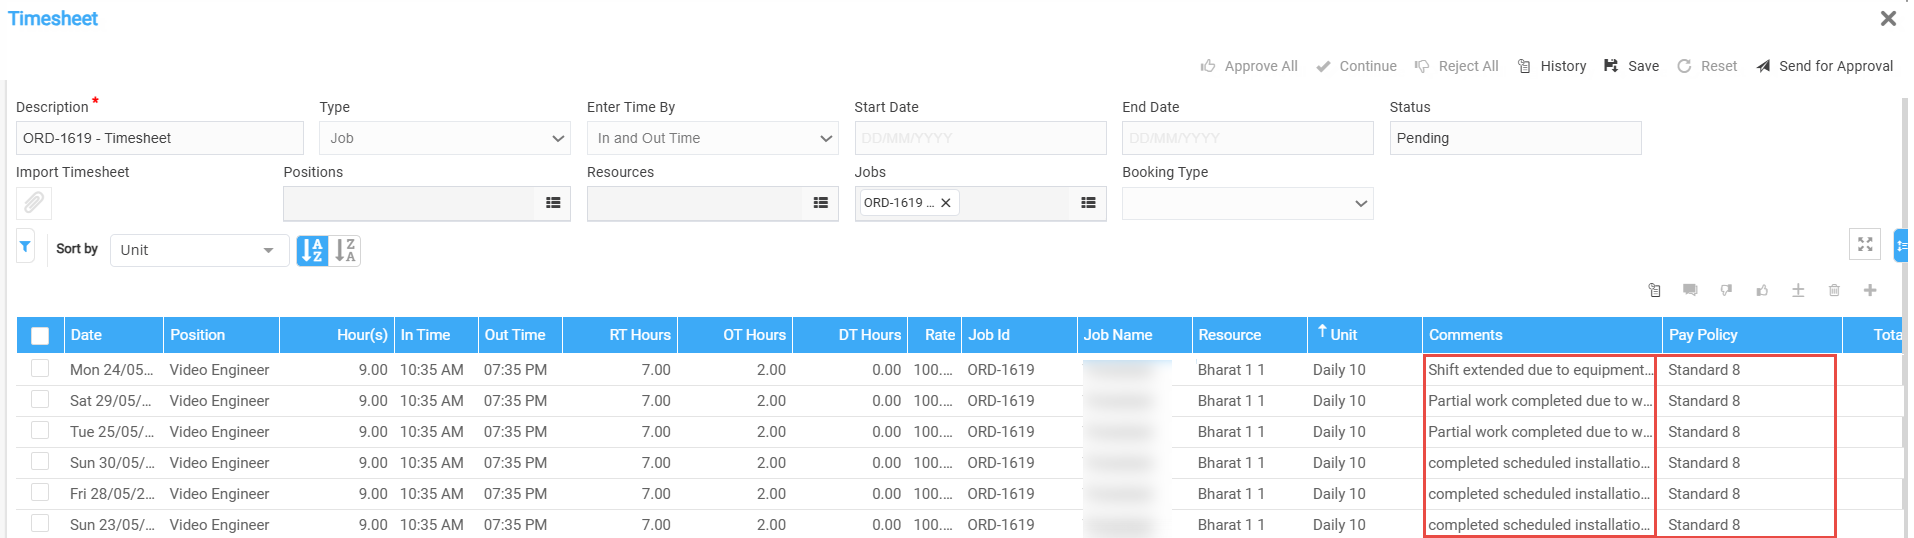Screen dimensions: 1914x538
Task: Sort descending with Z-A icon
Action: point(345,250)
